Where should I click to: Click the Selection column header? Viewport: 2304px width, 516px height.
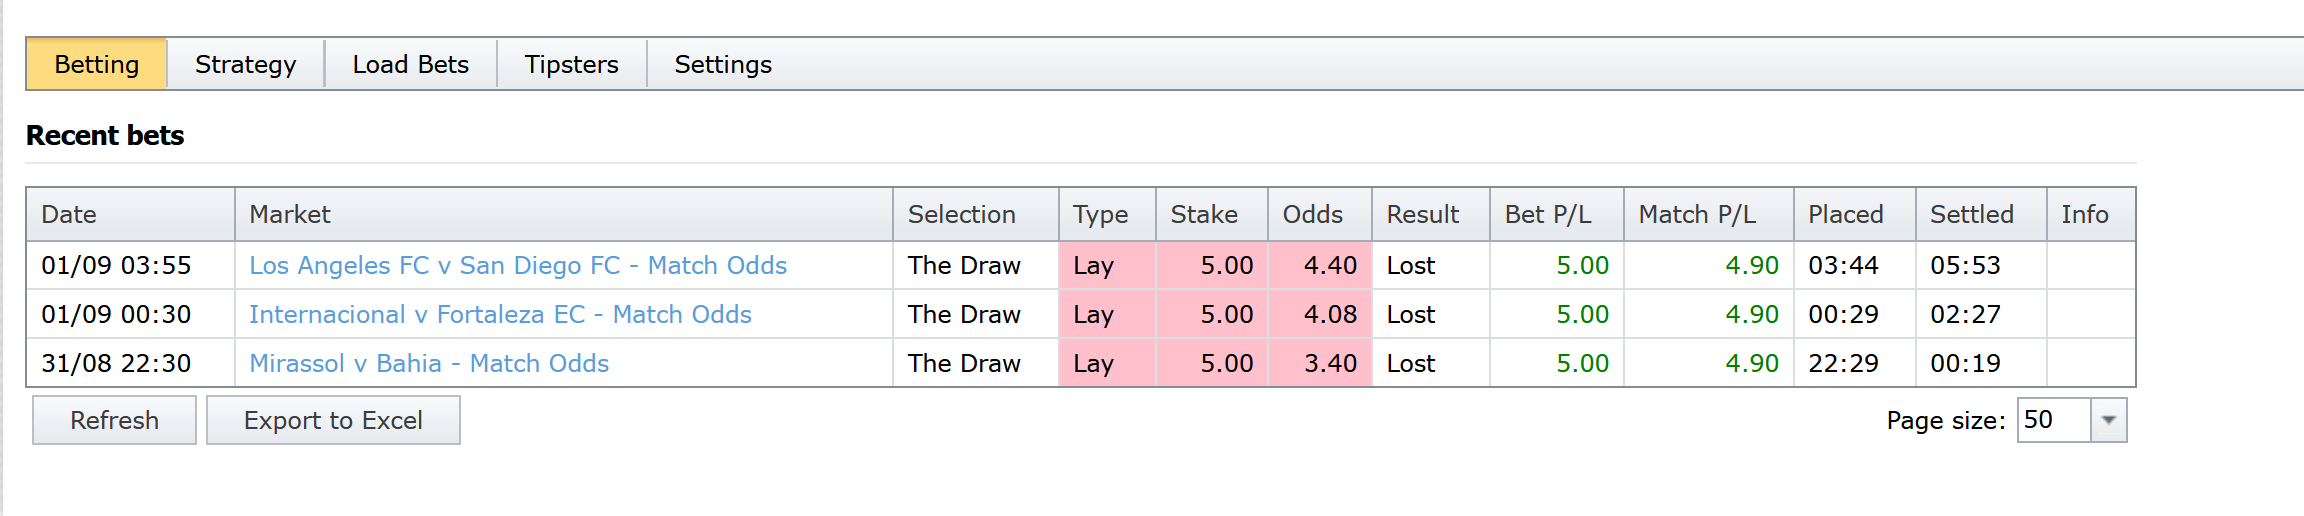[x=961, y=215]
